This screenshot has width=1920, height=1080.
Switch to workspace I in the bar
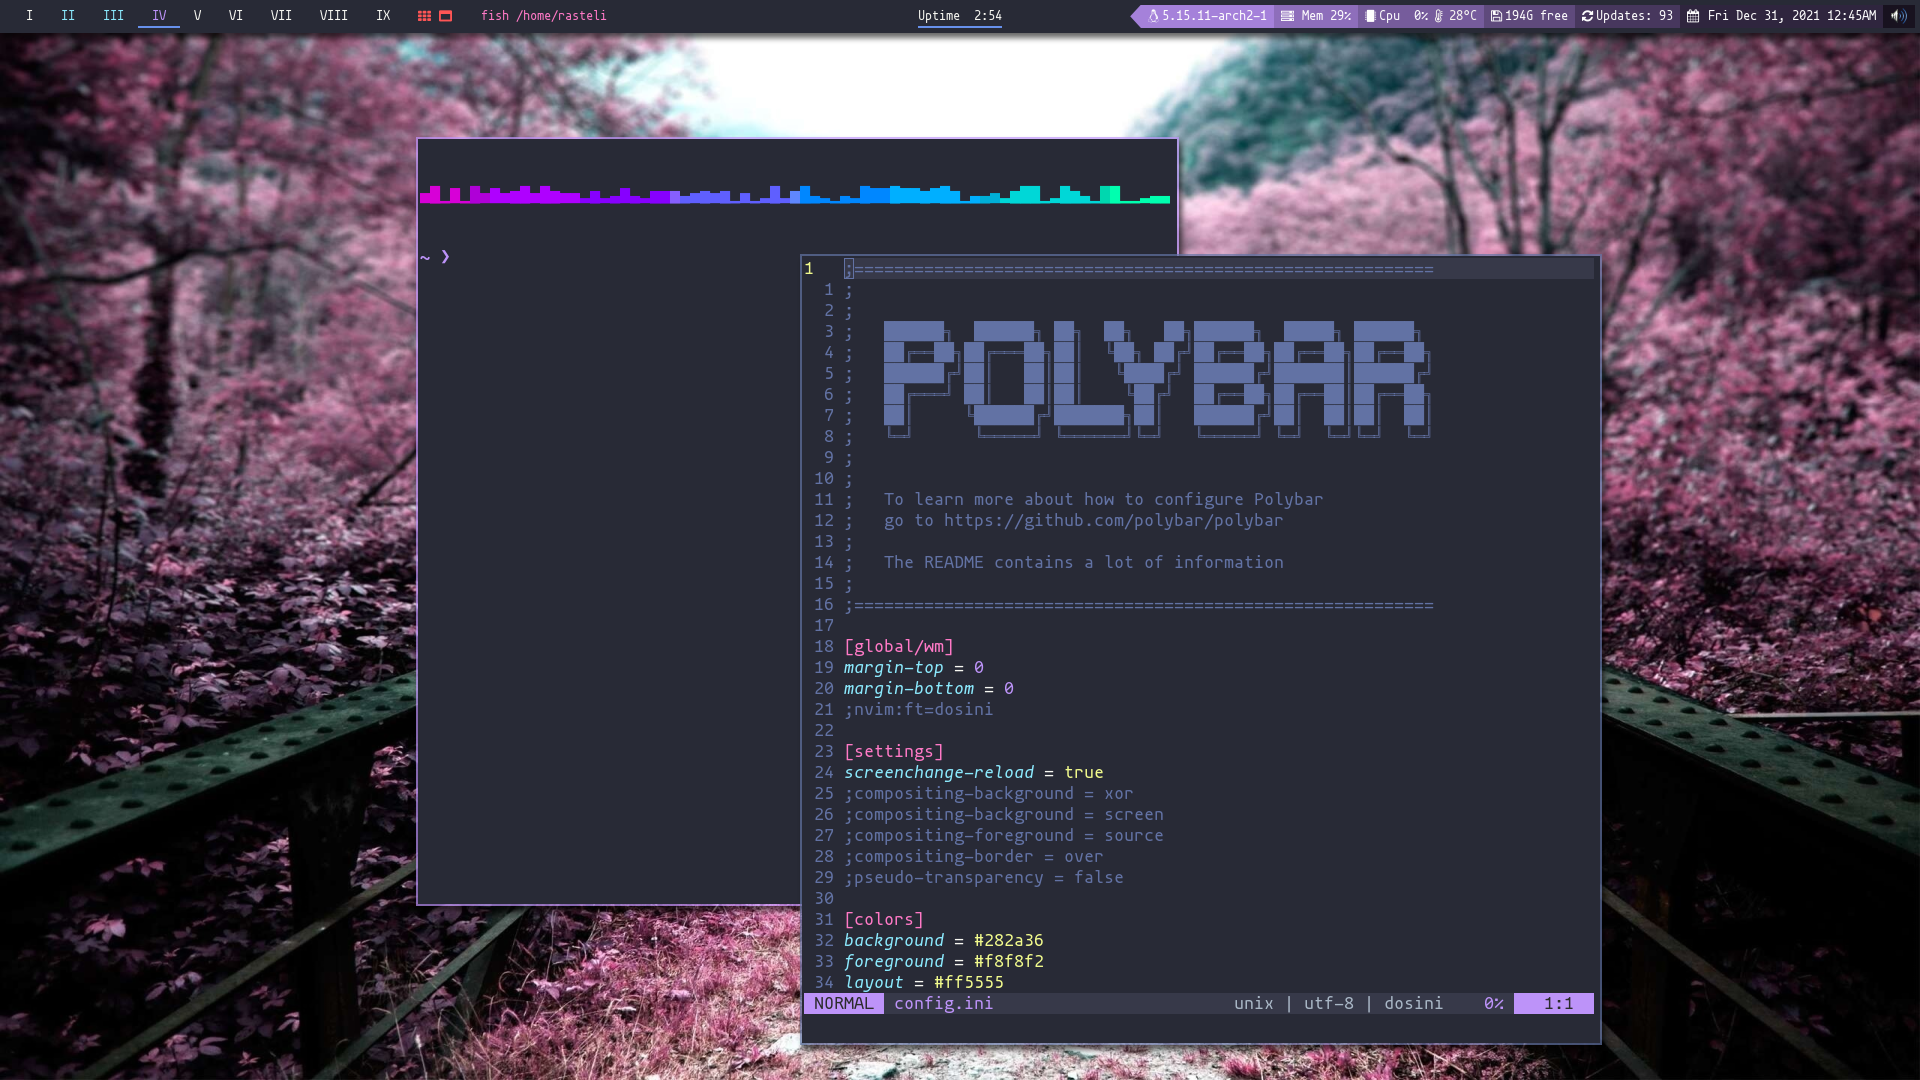[30, 15]
